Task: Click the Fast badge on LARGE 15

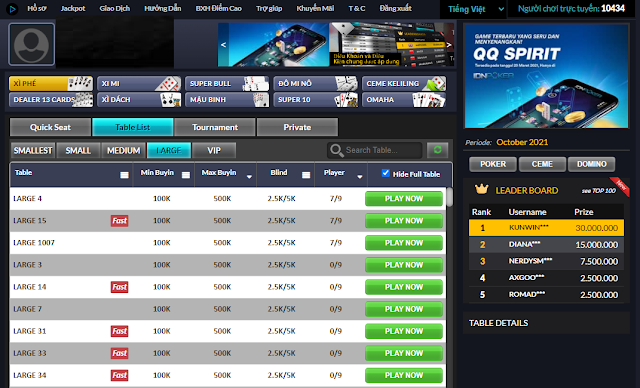Action: point(120,221)
